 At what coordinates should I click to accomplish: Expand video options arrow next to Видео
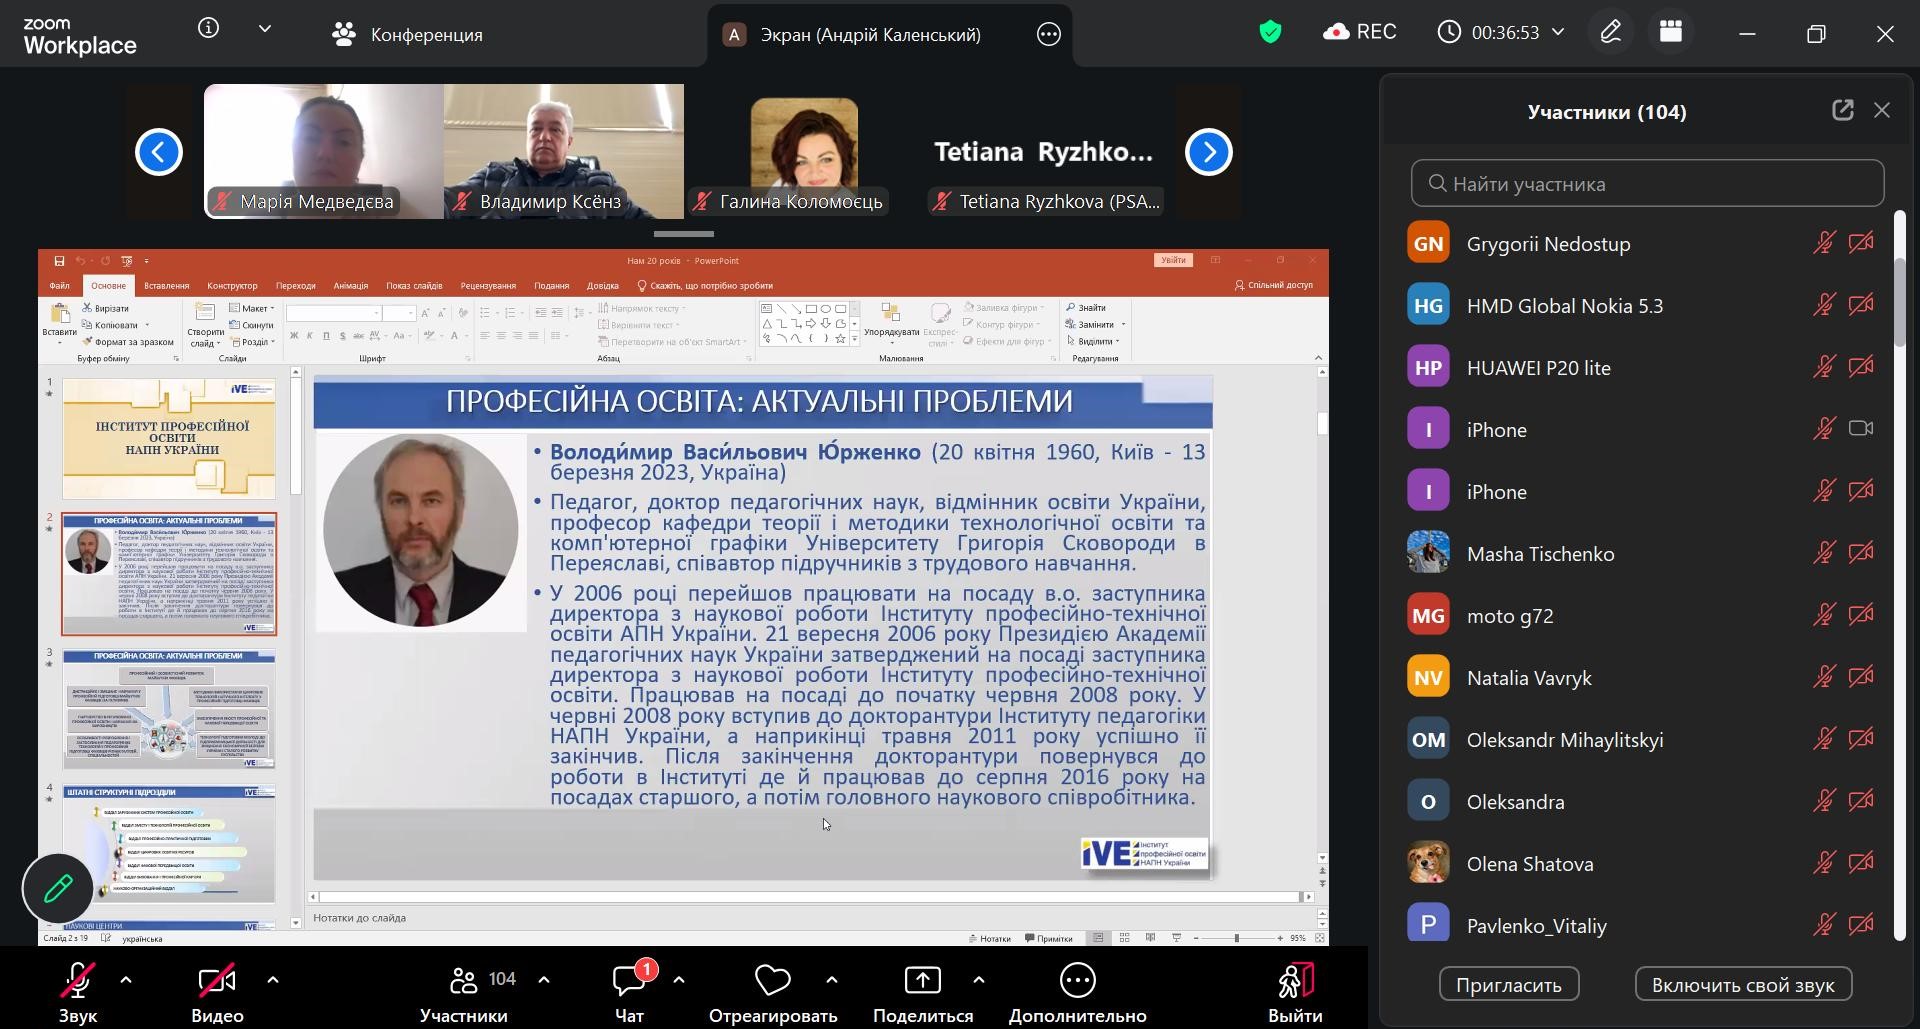coord(273,980)
